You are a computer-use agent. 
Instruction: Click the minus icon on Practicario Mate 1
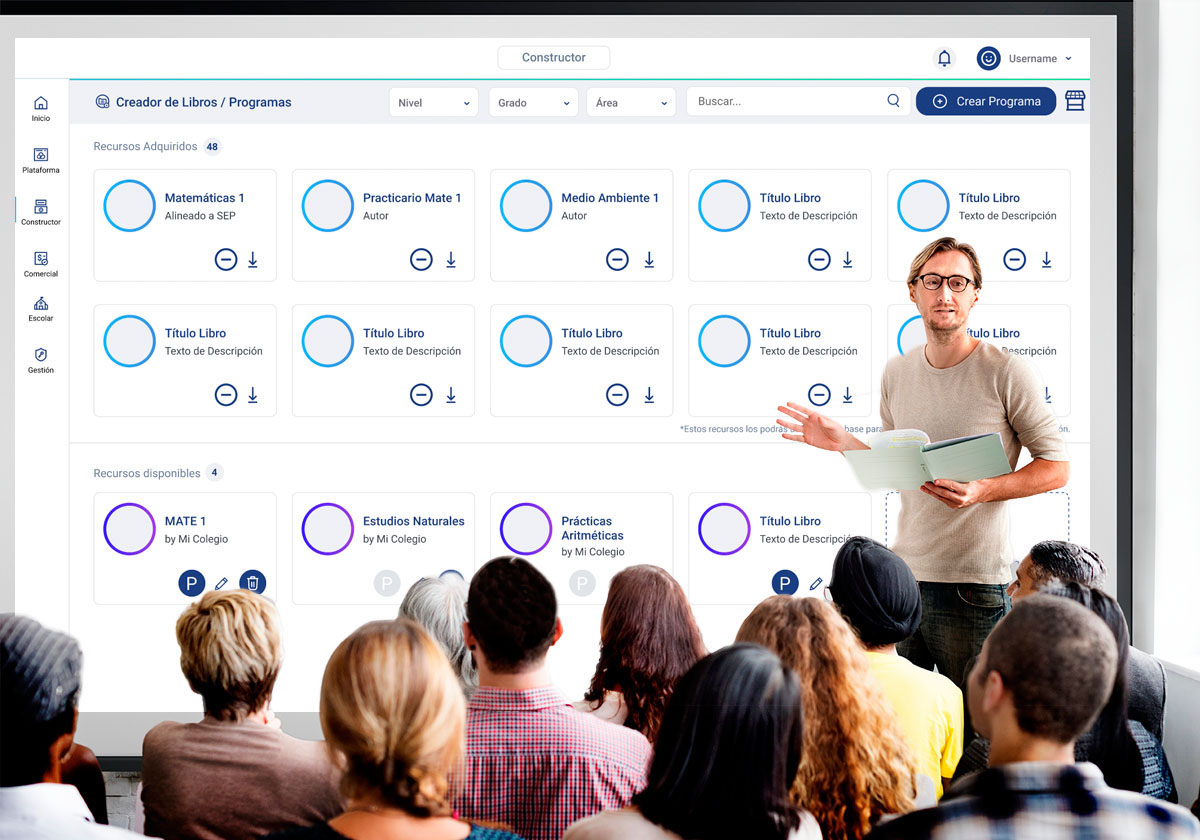click(x=422, y=260)
